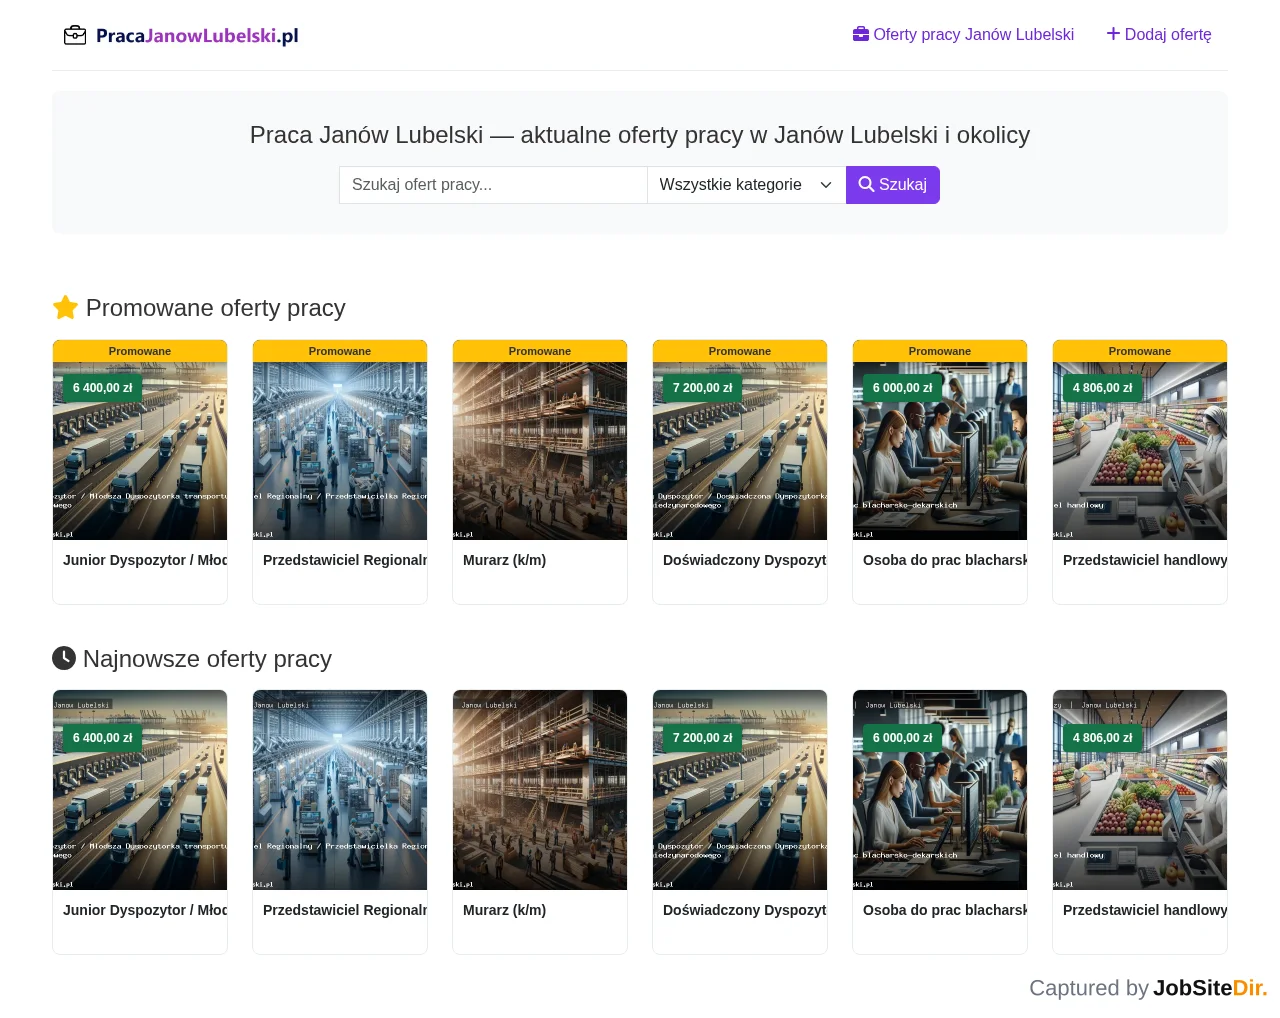Screen dimensions: 1280x1018
Task: Click promoted Junior Dyspozytor job title
Action: click(145, 560)
